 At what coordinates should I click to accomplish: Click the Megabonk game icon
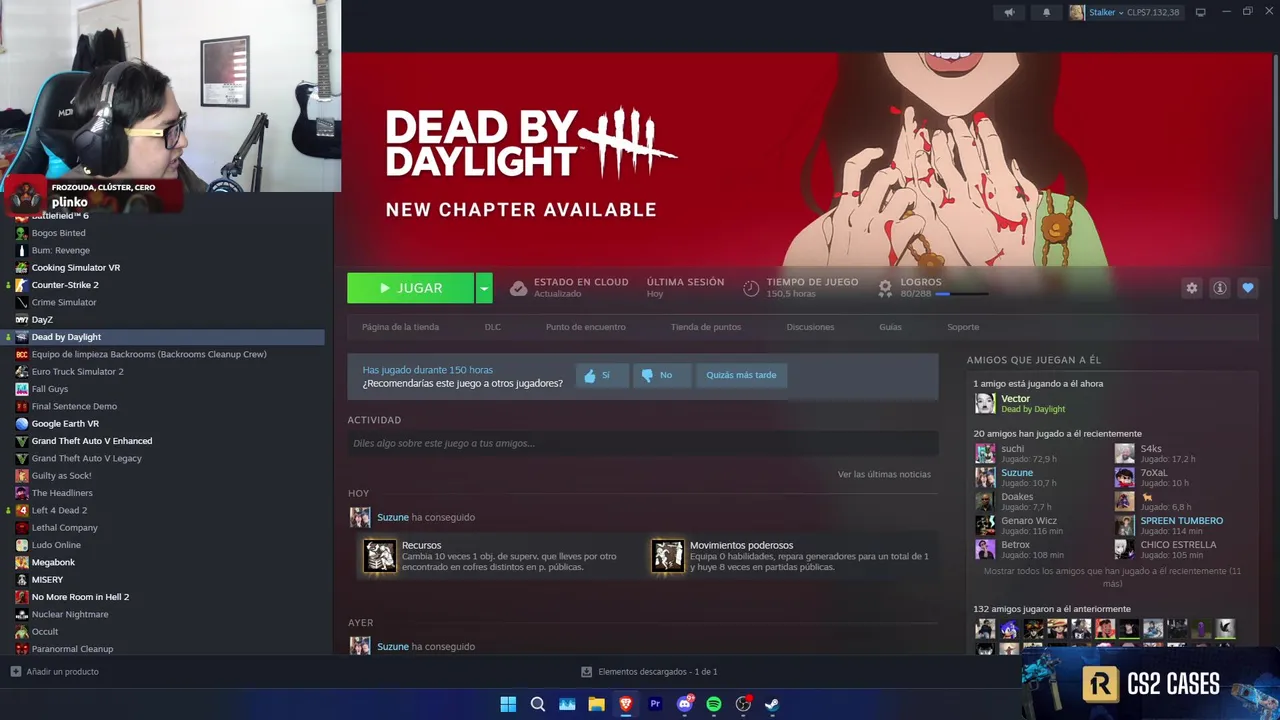[x=22, y=562]
